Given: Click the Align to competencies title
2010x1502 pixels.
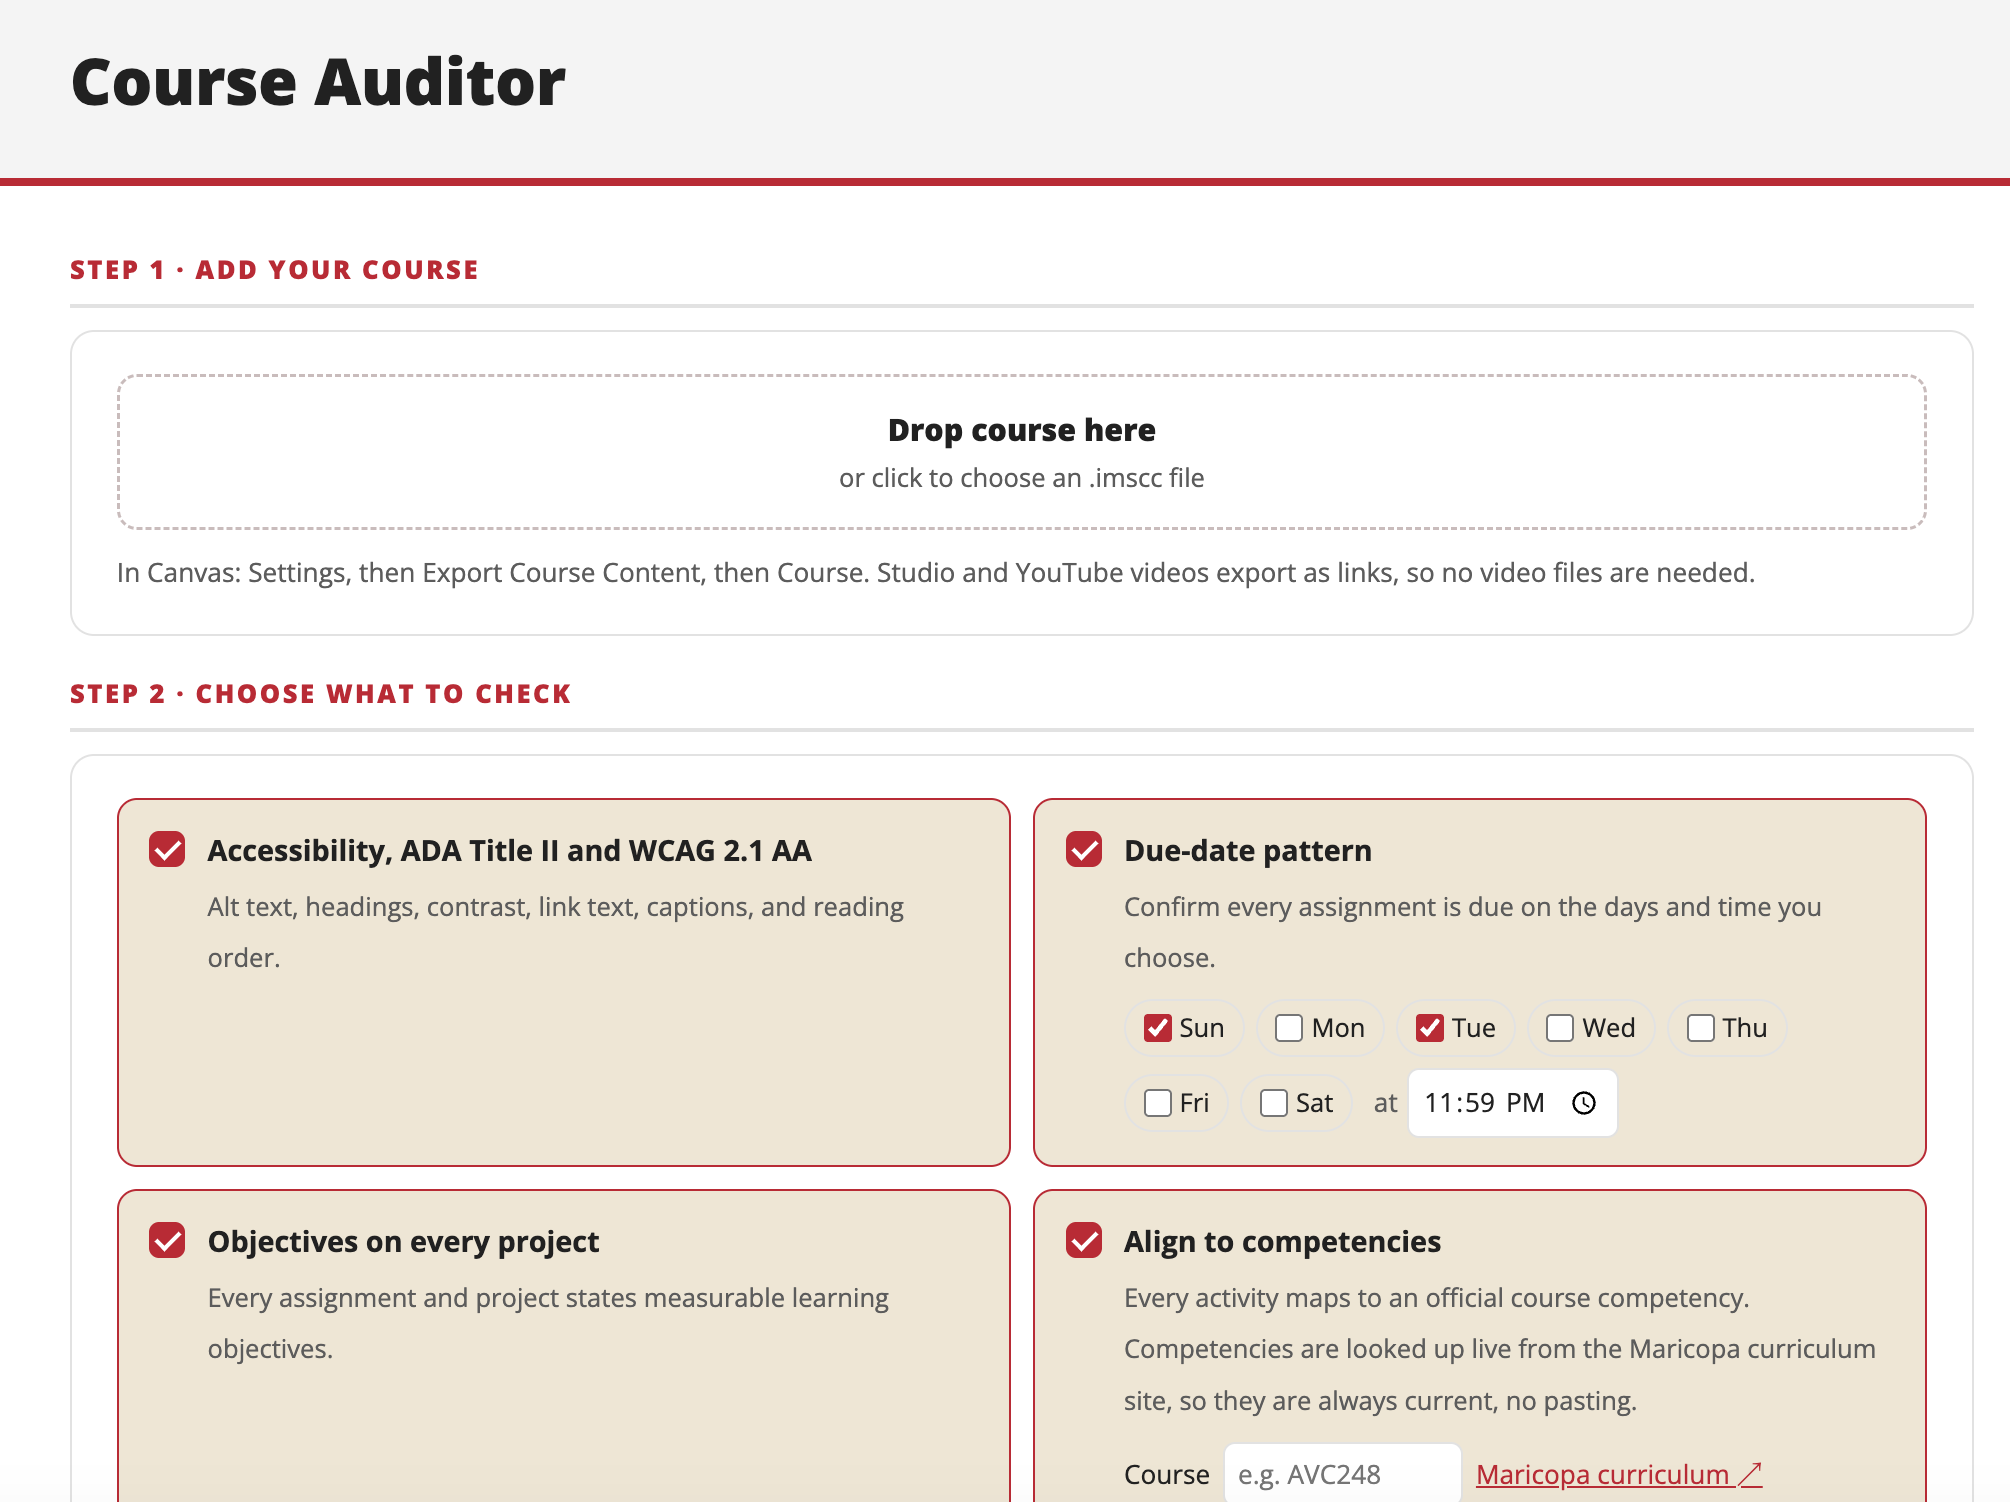Looking at the screenshot, I should (1282, 1241).
